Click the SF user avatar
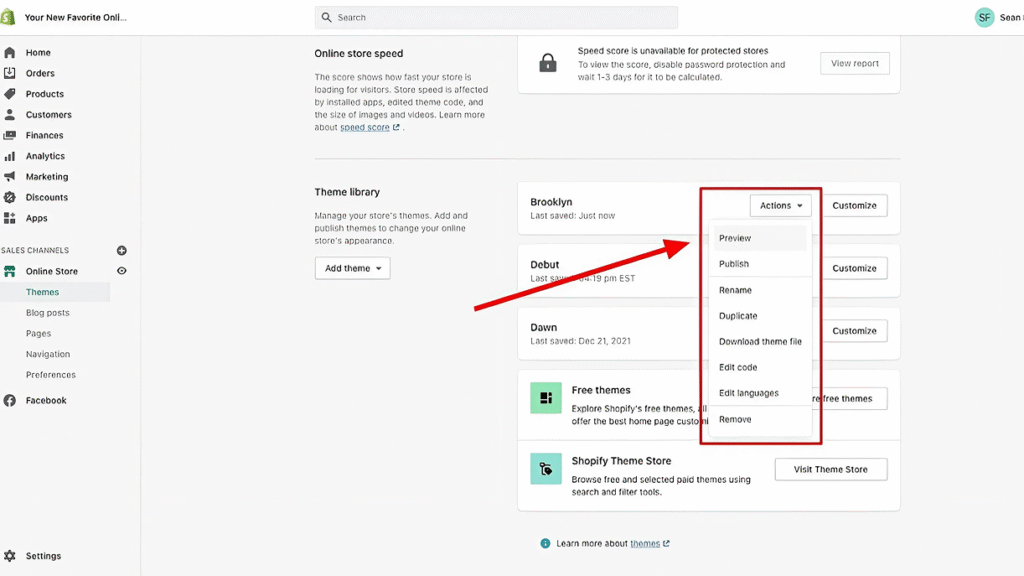Image resolution: width=1024 pixels, height=576 pixels. 984,18
